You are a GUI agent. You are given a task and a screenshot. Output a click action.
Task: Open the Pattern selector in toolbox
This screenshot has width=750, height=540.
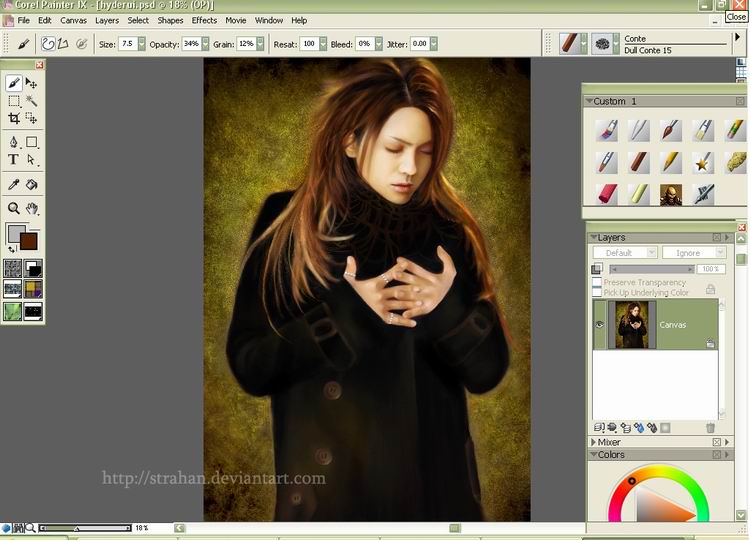pos(13,289)
